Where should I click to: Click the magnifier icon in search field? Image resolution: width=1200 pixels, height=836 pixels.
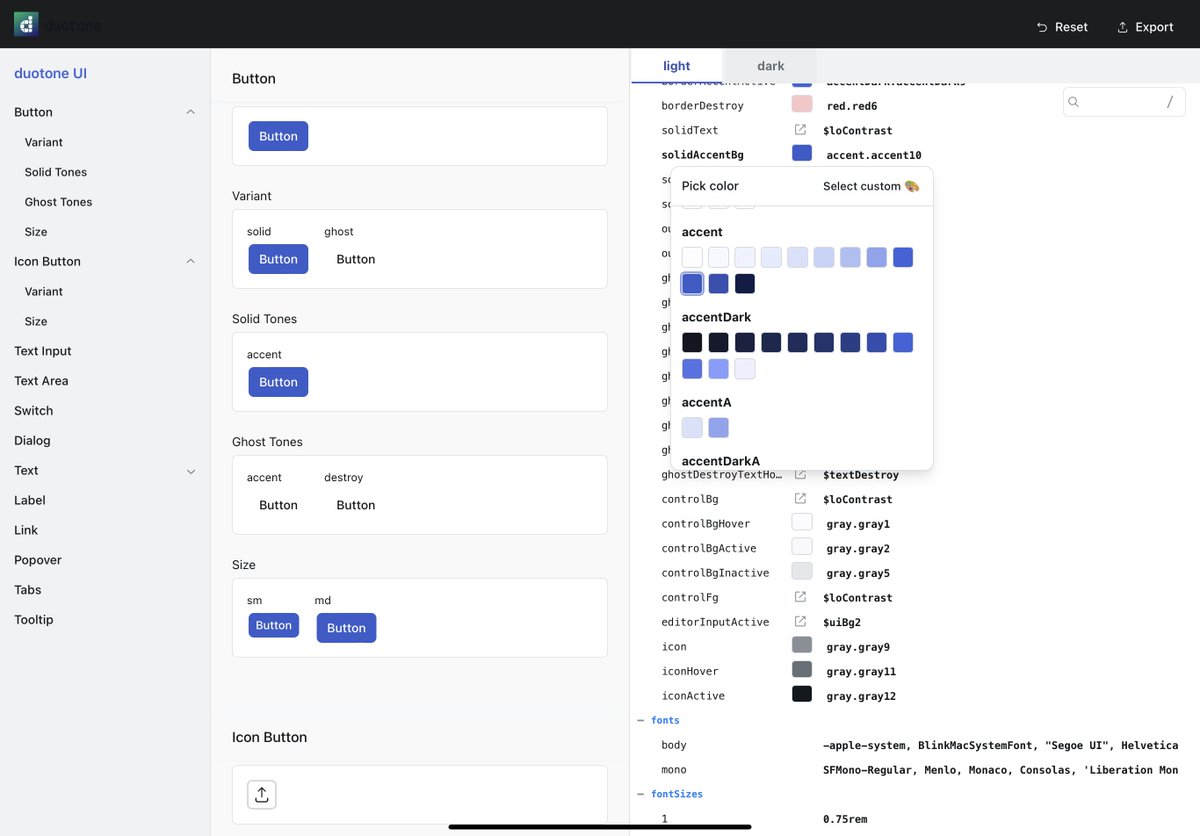point(1074,102)
